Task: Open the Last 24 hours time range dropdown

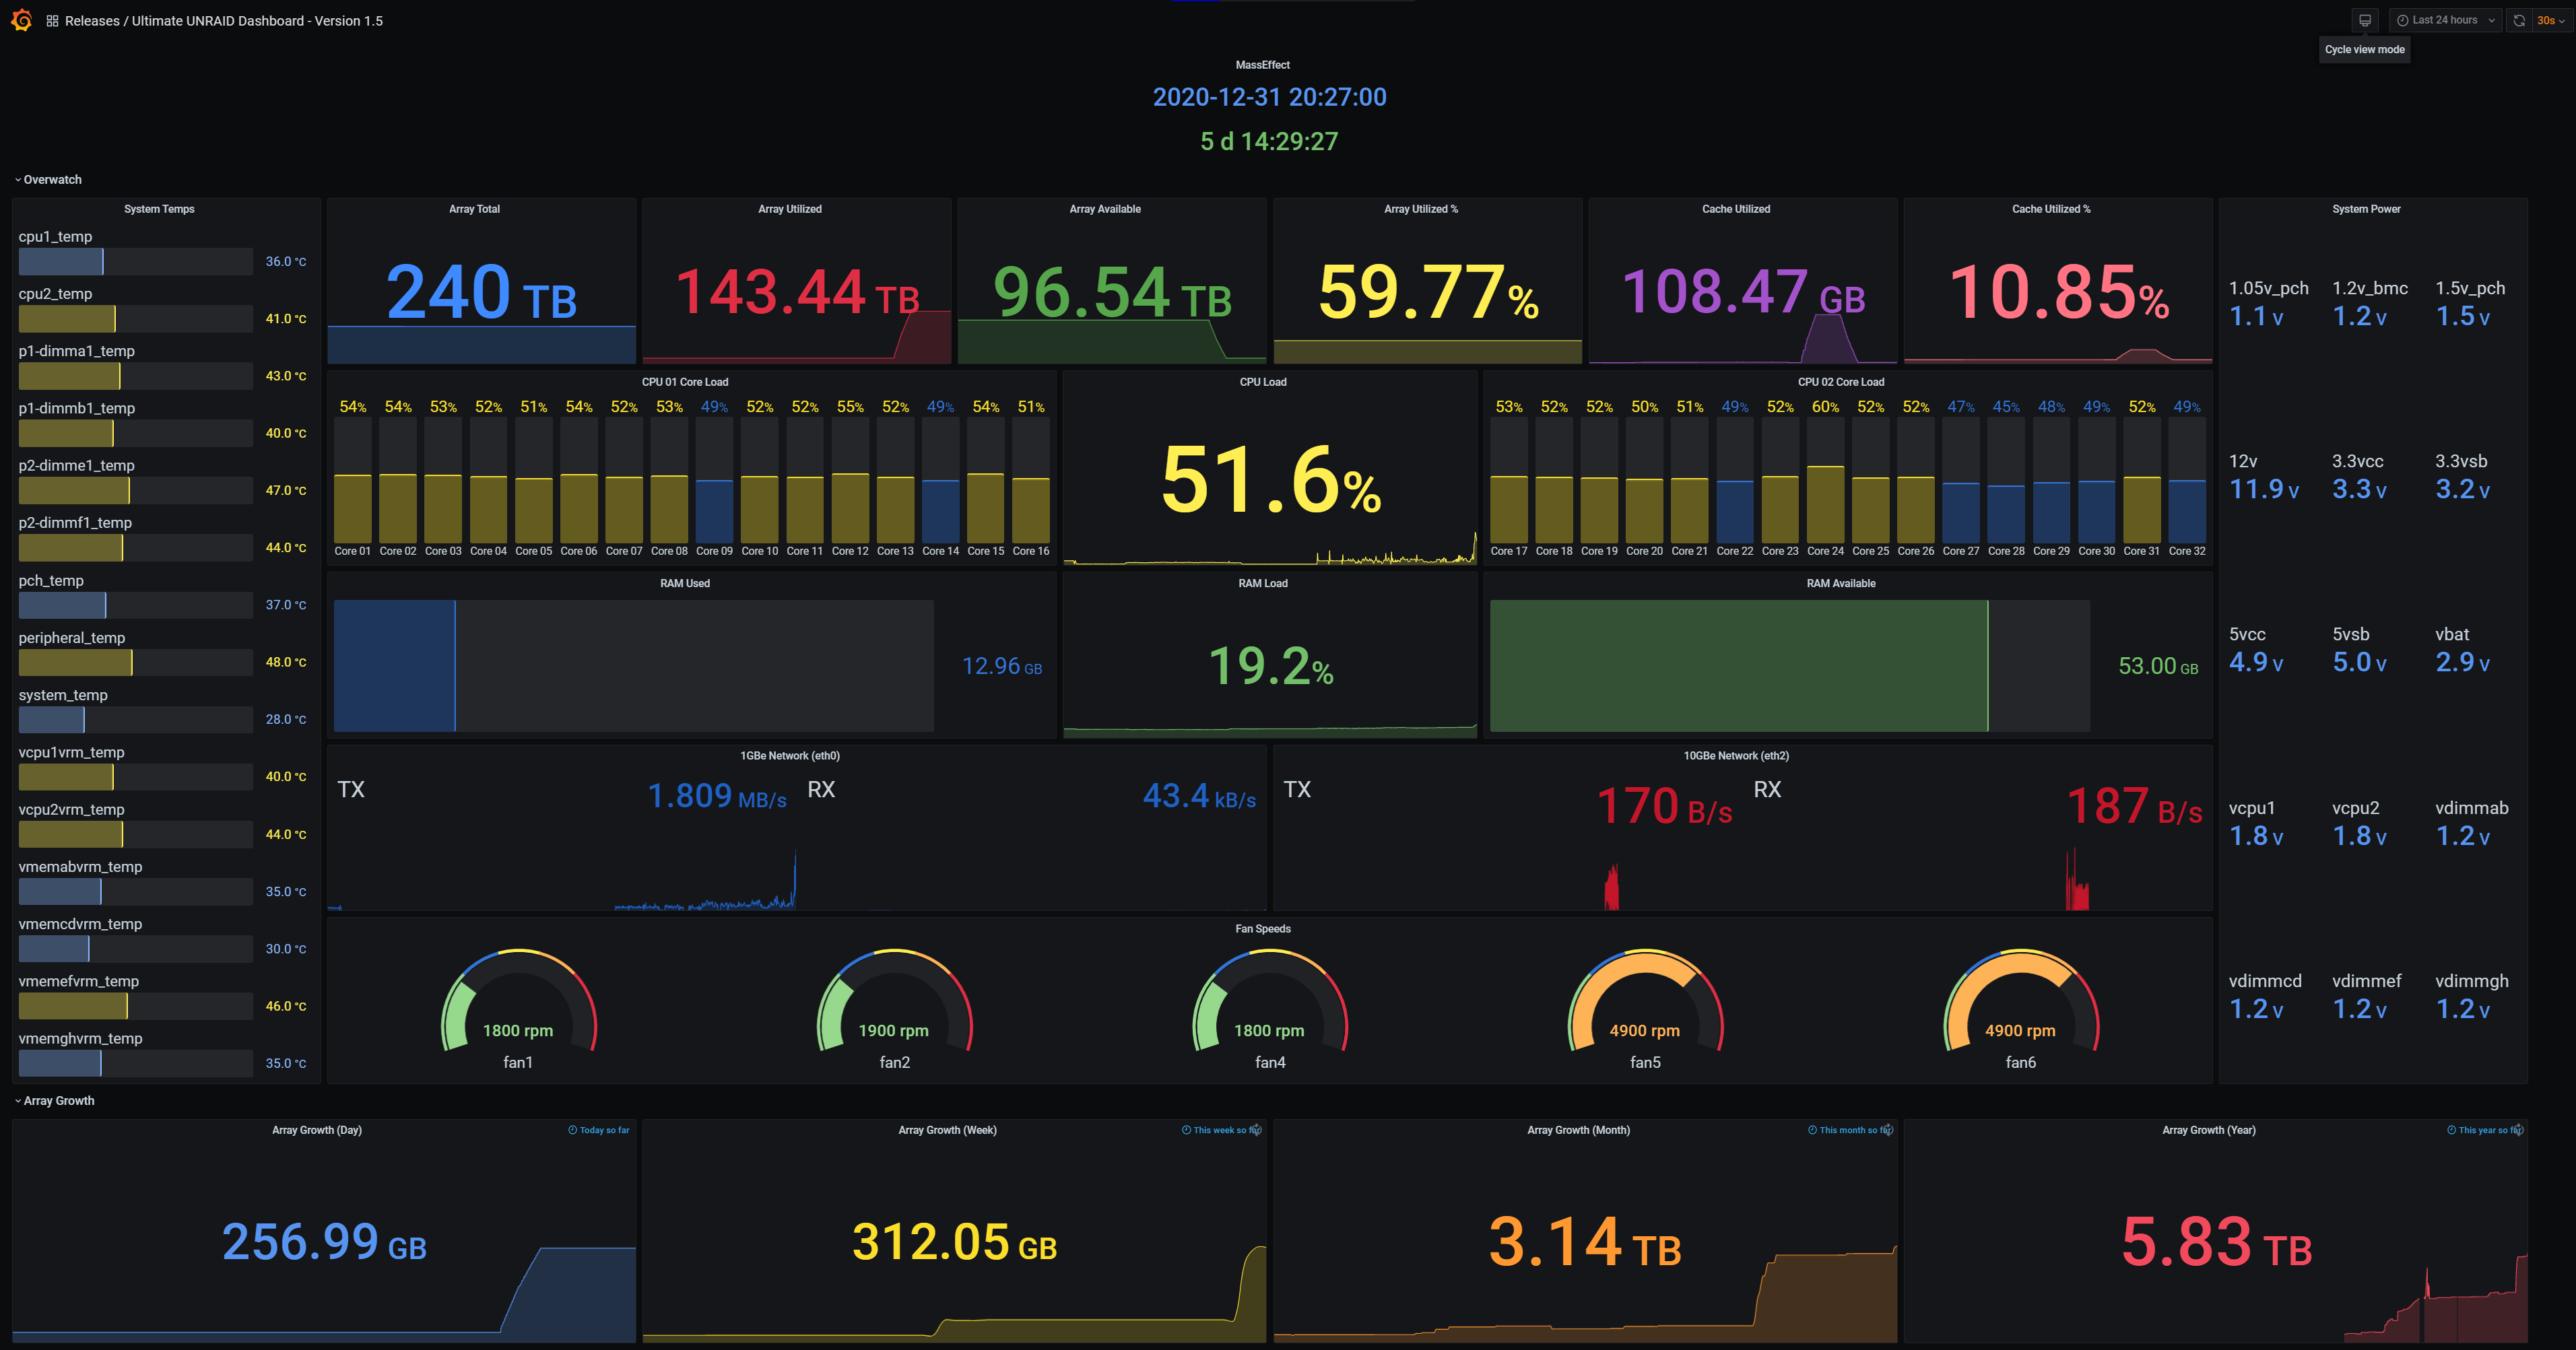Action: click(x=2445, y=20)
